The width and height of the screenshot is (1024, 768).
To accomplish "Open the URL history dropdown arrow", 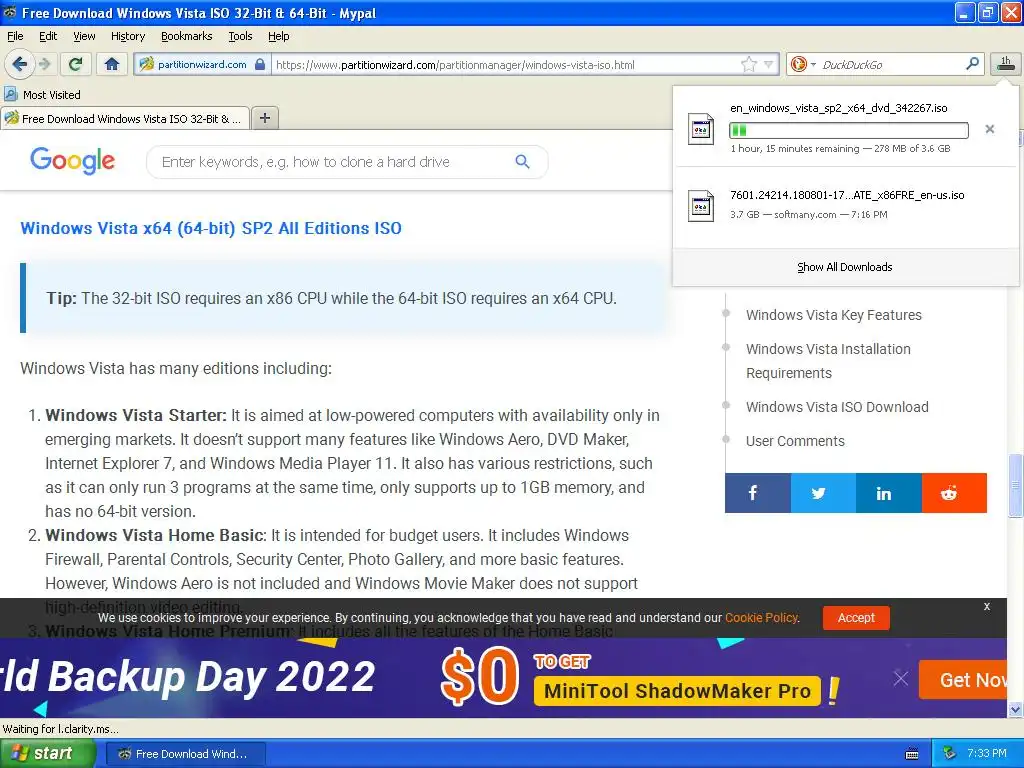I will [x=769, y=64].
